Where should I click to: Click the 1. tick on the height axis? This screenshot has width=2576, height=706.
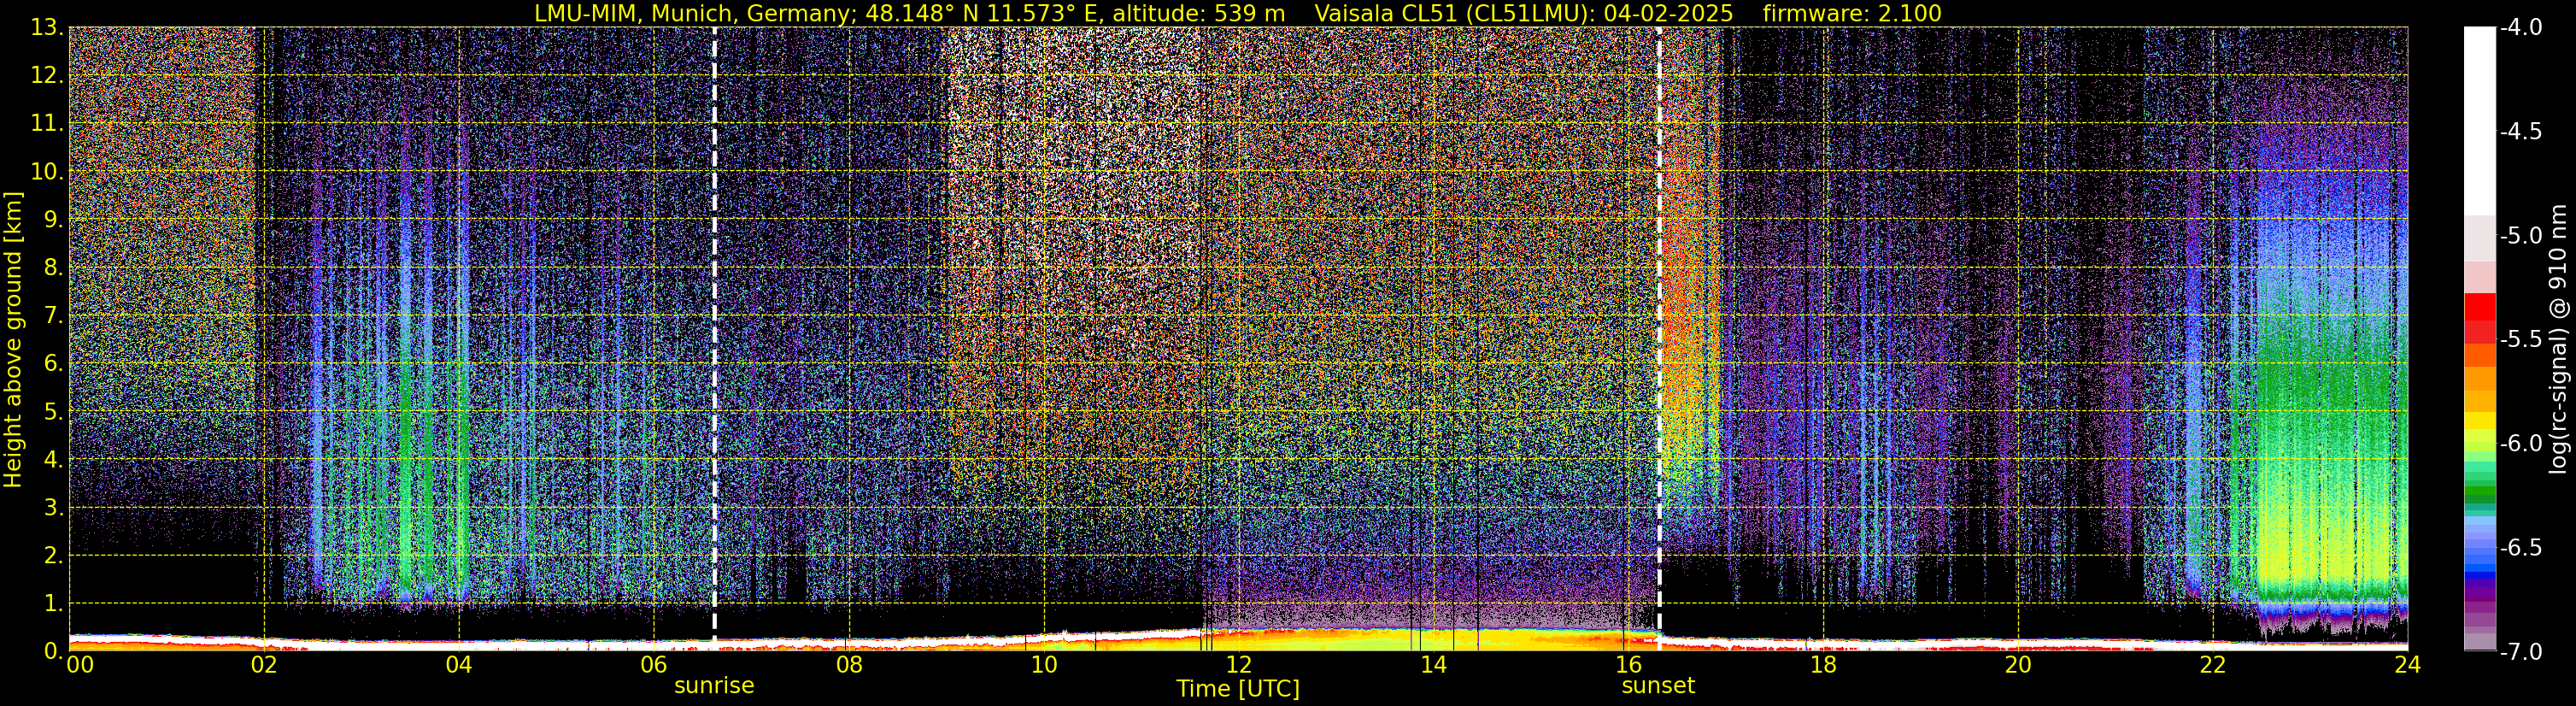[x=55, y=603]
